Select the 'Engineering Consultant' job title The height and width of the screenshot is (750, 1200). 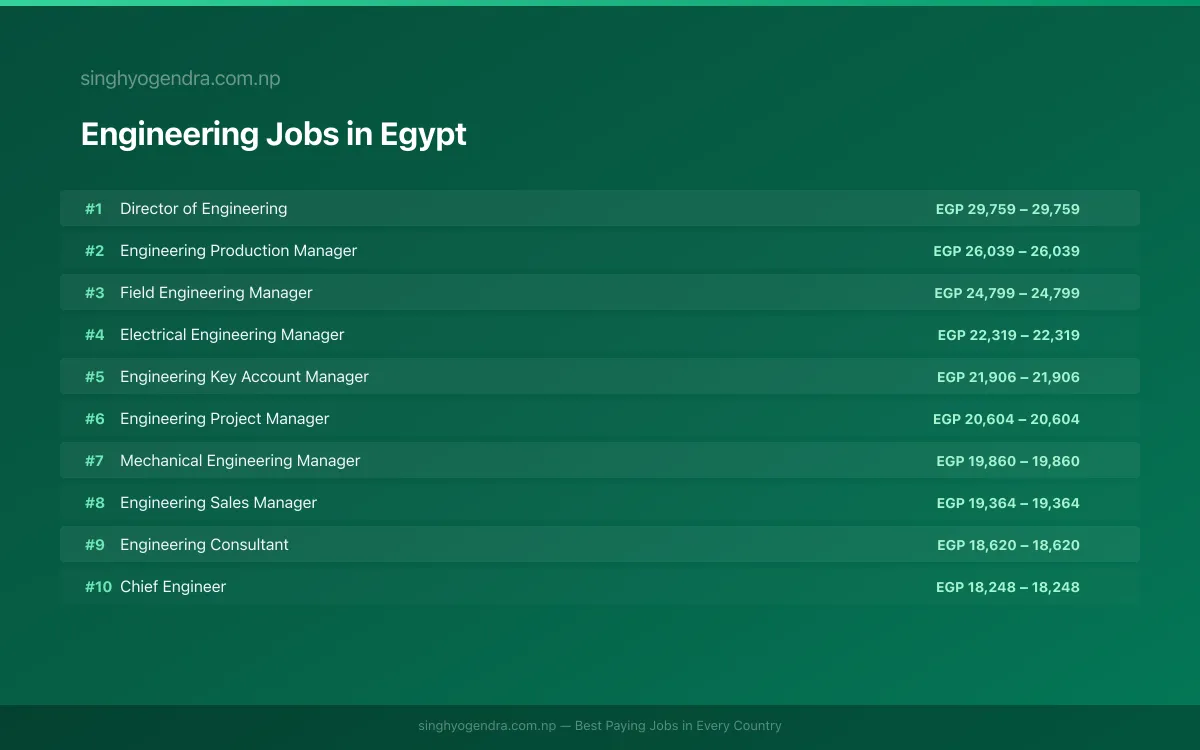[204, 545]
